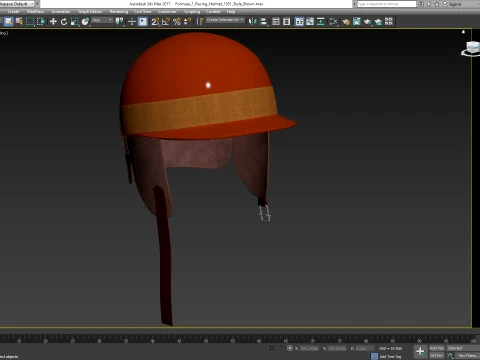This screenshot has height=360, width=480.
Task: Toggle Absolute/Offset transform type-in mode icon
Action: tap(290, 348)
